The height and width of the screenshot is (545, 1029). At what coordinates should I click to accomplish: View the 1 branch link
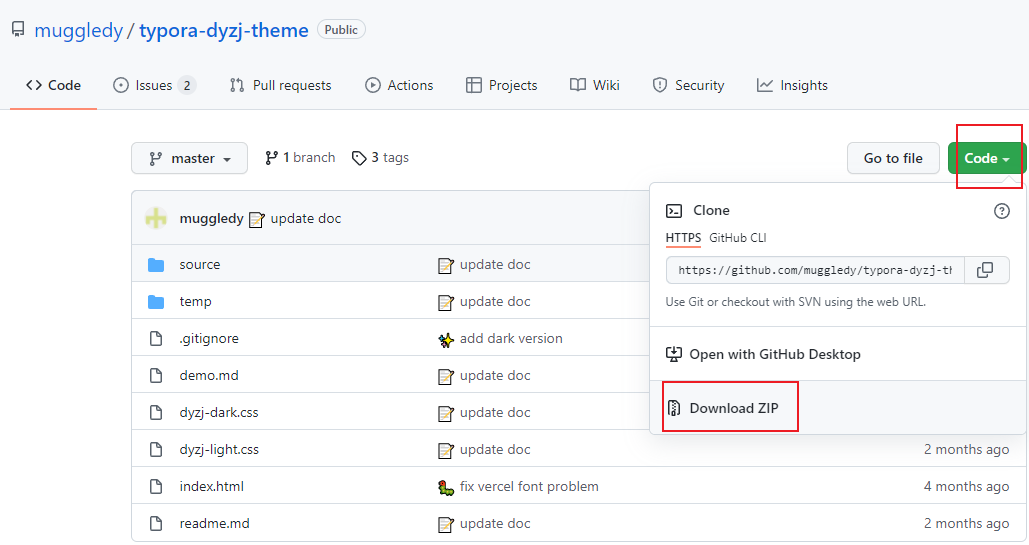(300, 158)
